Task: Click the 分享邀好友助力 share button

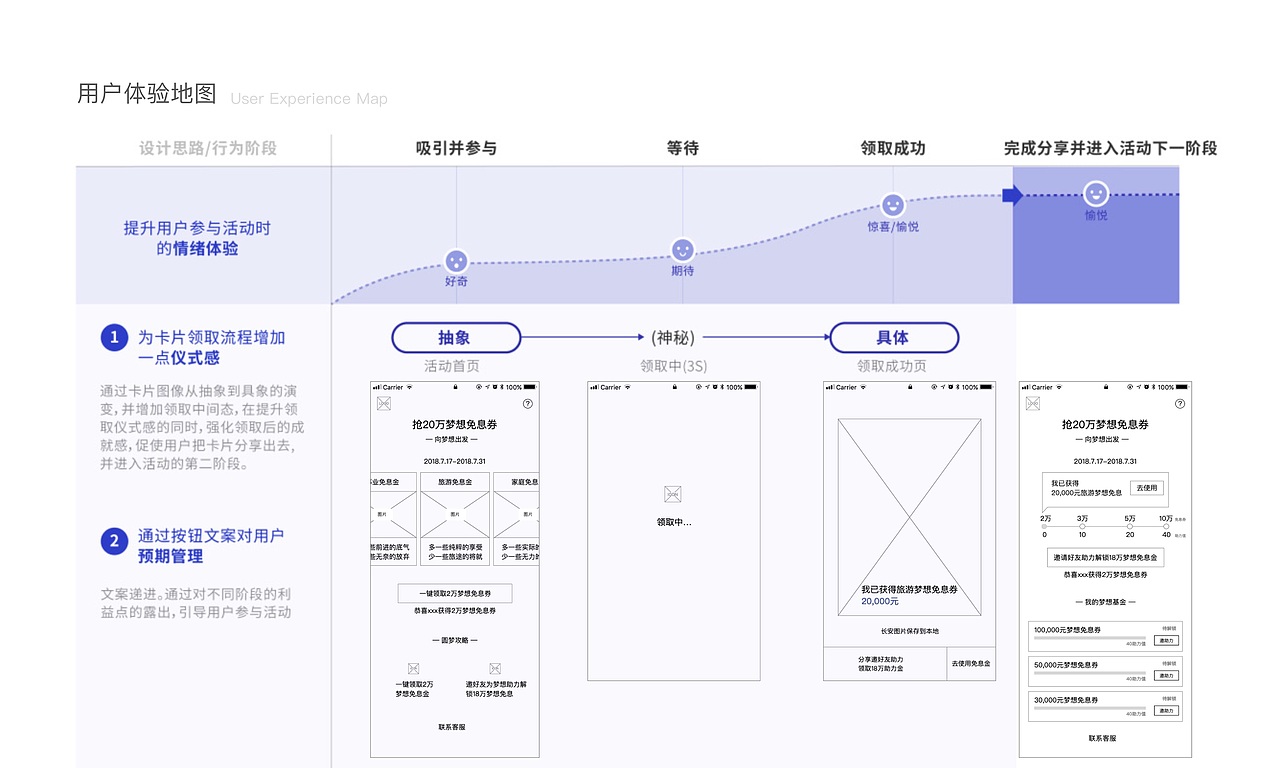Action: click(881, 662)
